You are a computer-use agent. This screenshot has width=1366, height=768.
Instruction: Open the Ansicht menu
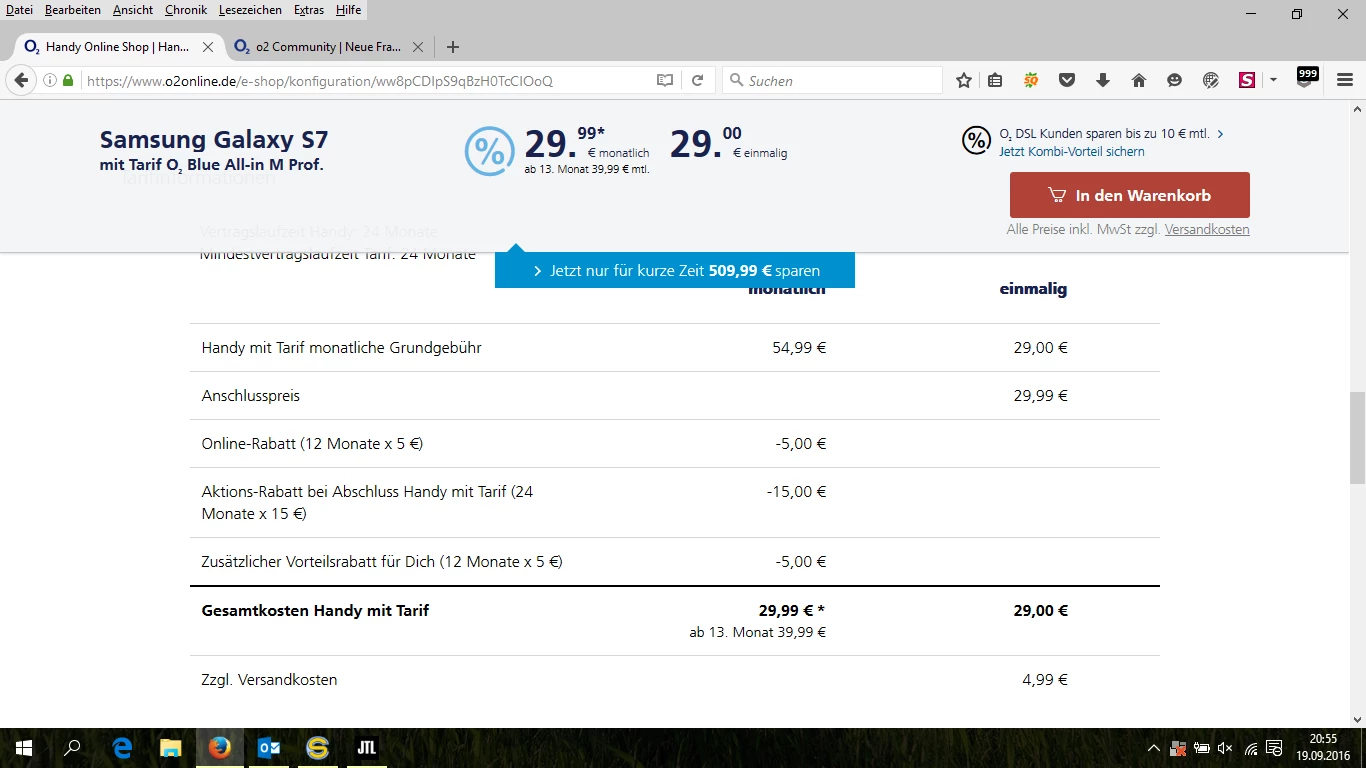tap(133, 10)
